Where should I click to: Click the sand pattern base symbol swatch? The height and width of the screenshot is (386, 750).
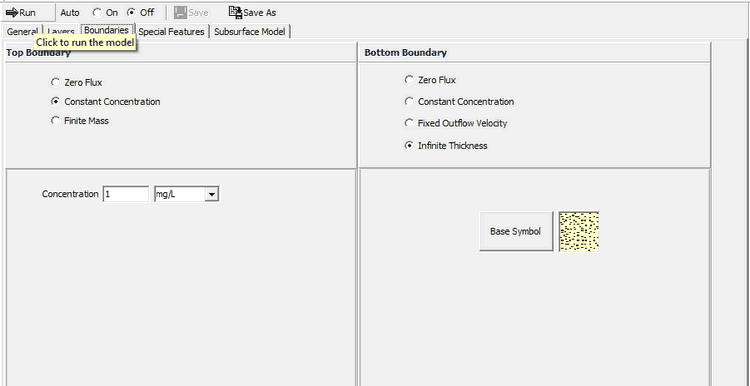[579, 232]
